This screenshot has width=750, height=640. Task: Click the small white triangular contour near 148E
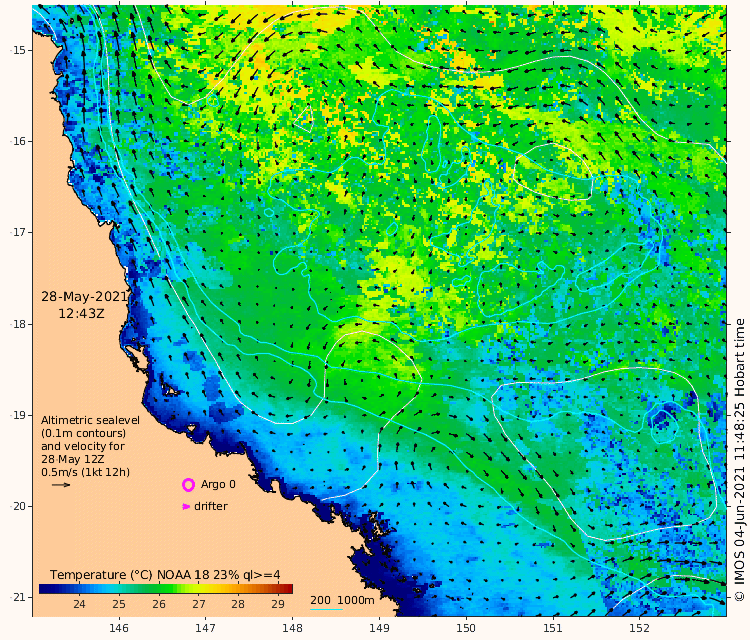click(304, 118)
